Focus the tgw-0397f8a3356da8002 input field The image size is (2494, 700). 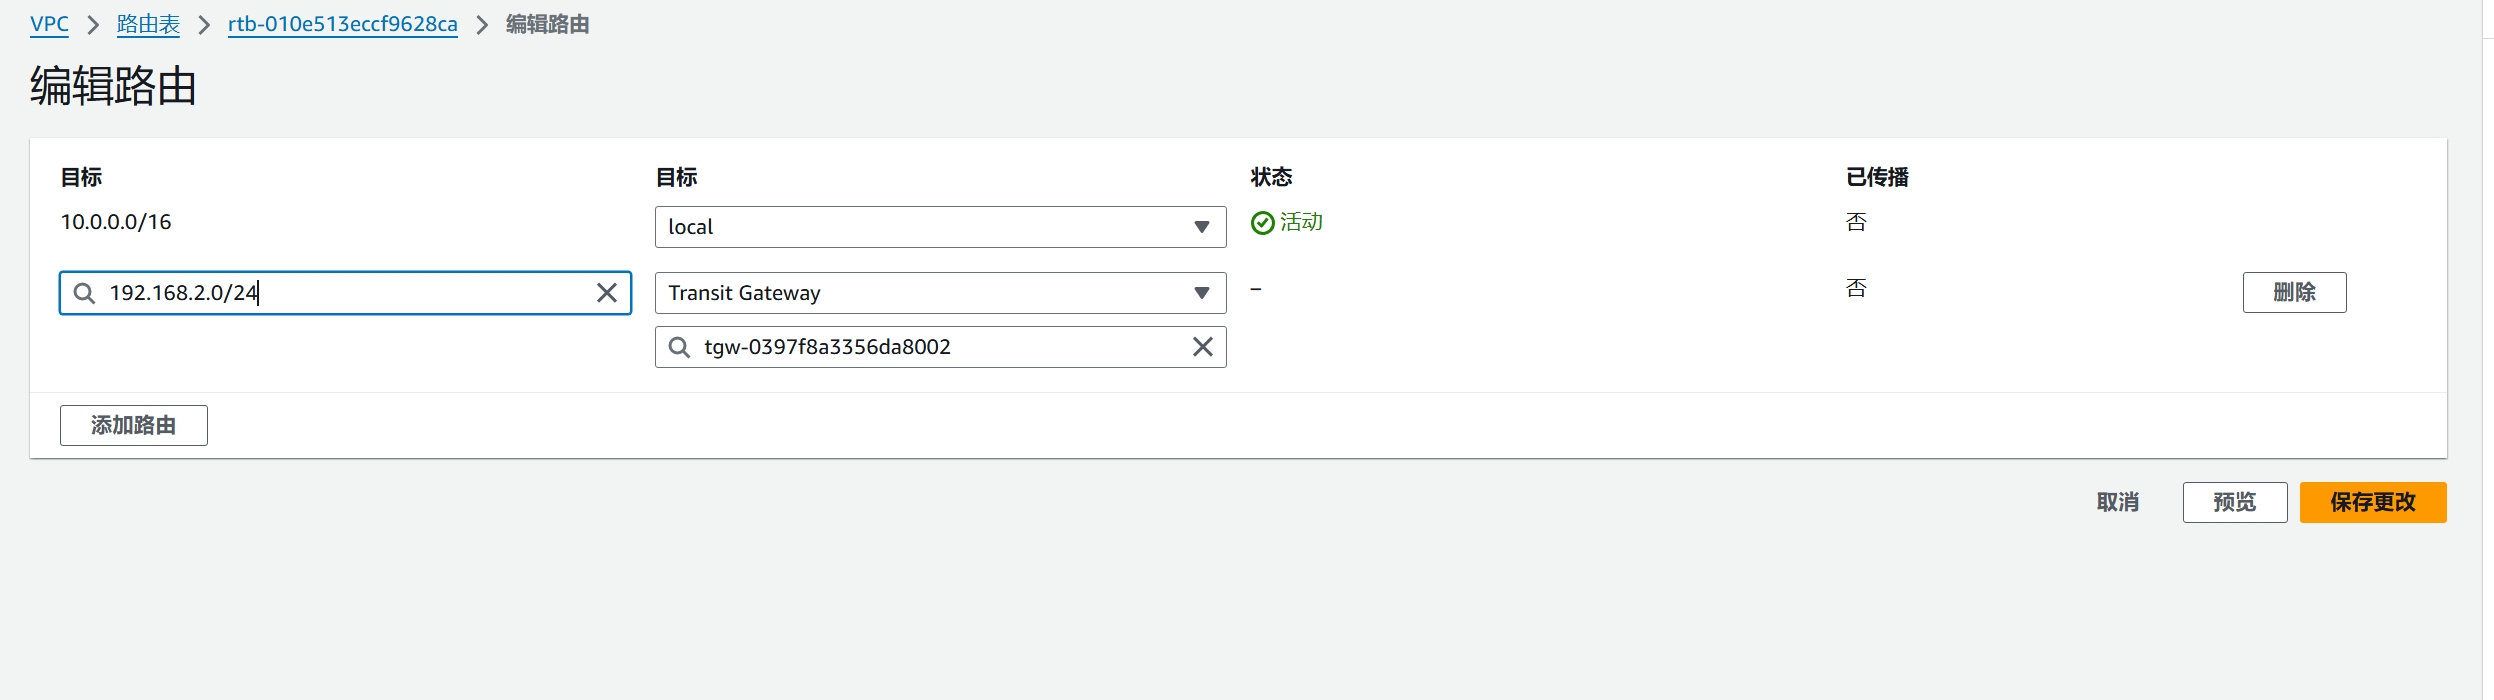point(940,347)
